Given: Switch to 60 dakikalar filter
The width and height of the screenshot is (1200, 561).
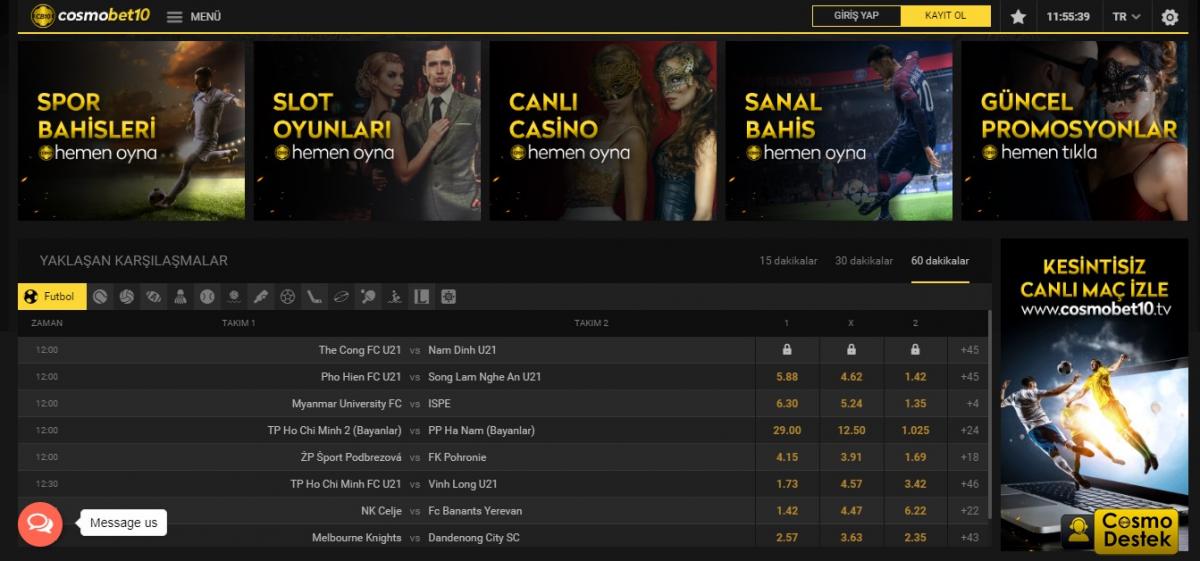Looking at the screenshot, I should [x=940, y=261].
